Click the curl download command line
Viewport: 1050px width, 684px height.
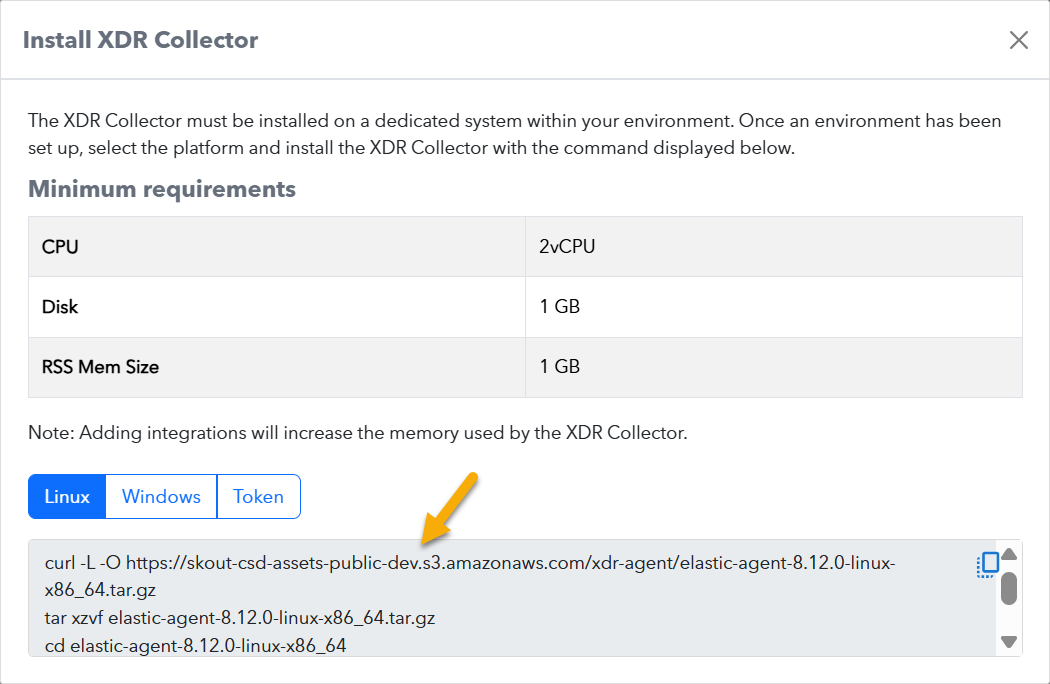(x=469, y=564)
